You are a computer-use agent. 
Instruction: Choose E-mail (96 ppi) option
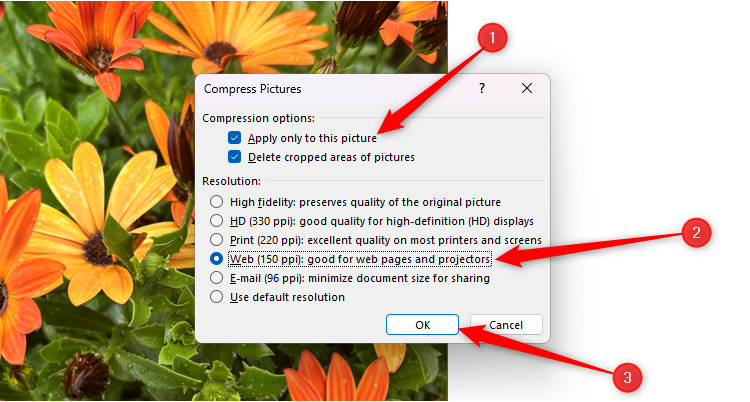[216, 278]
